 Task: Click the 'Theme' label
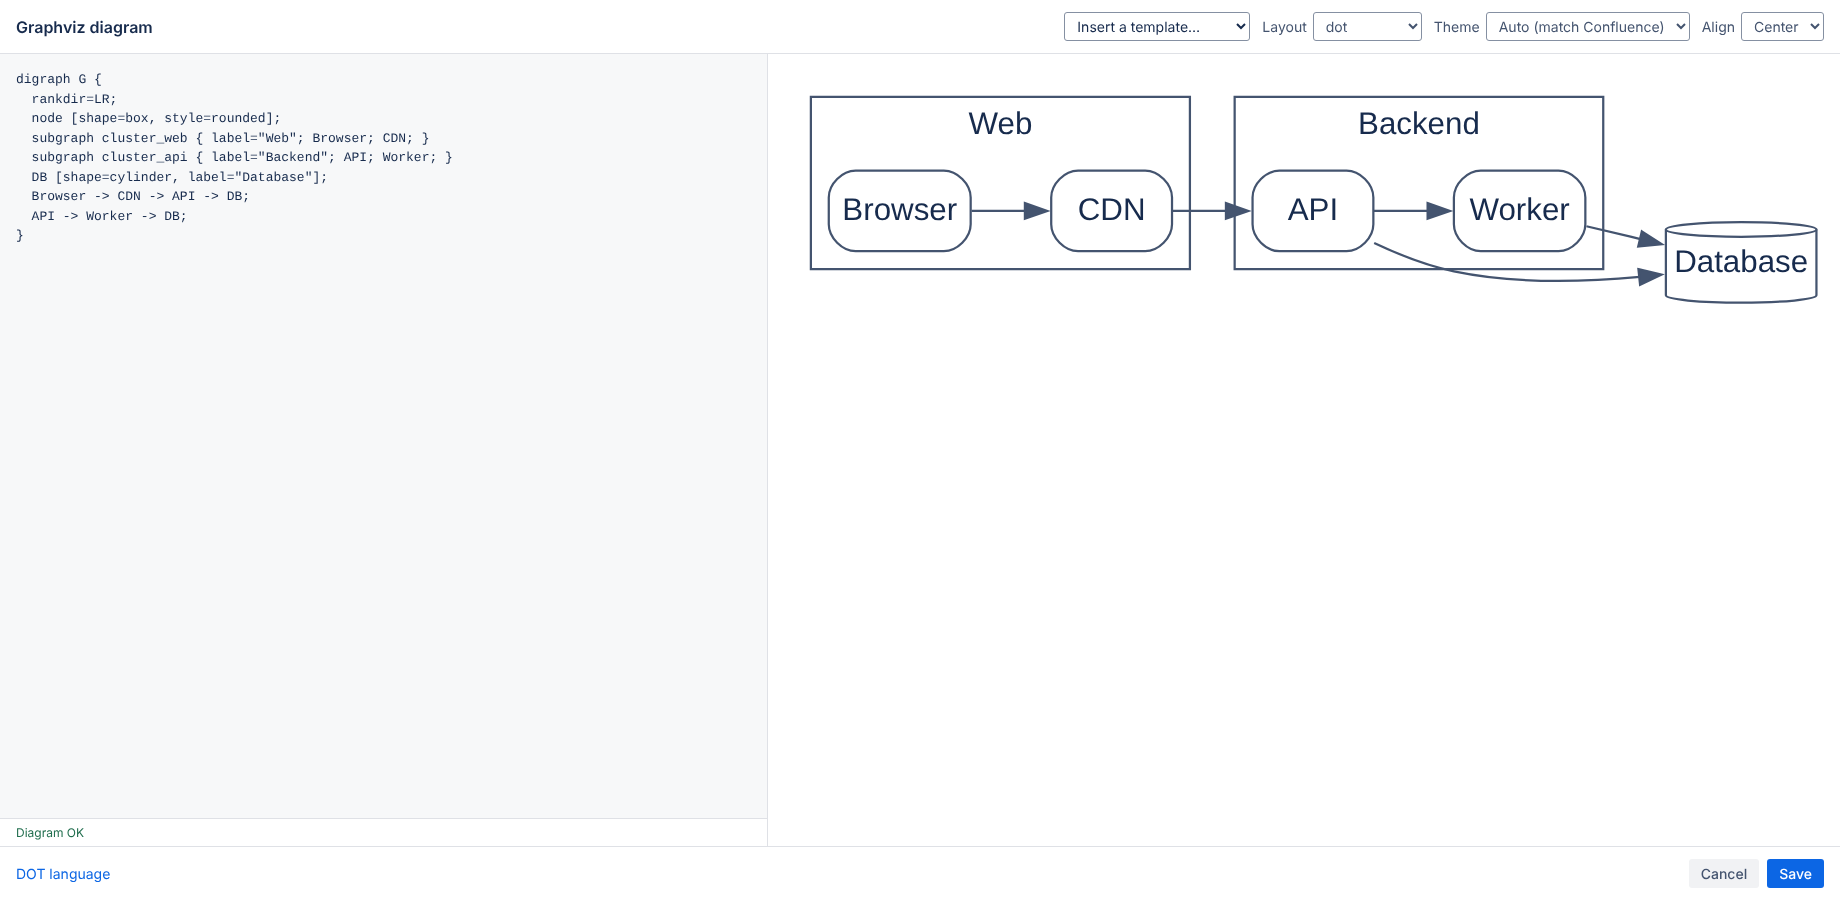coord(1456,27)
